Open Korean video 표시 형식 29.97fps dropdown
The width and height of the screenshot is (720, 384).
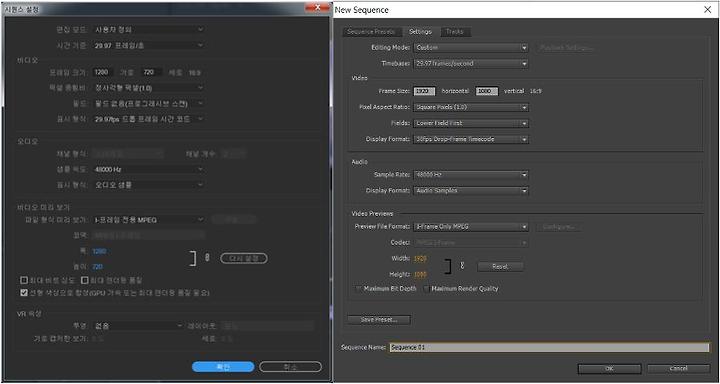[148, 119]
